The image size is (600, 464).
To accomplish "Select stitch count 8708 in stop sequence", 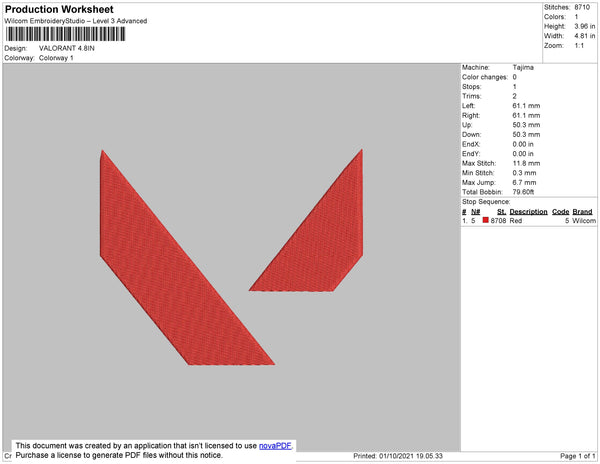I will tap(498, 221).
